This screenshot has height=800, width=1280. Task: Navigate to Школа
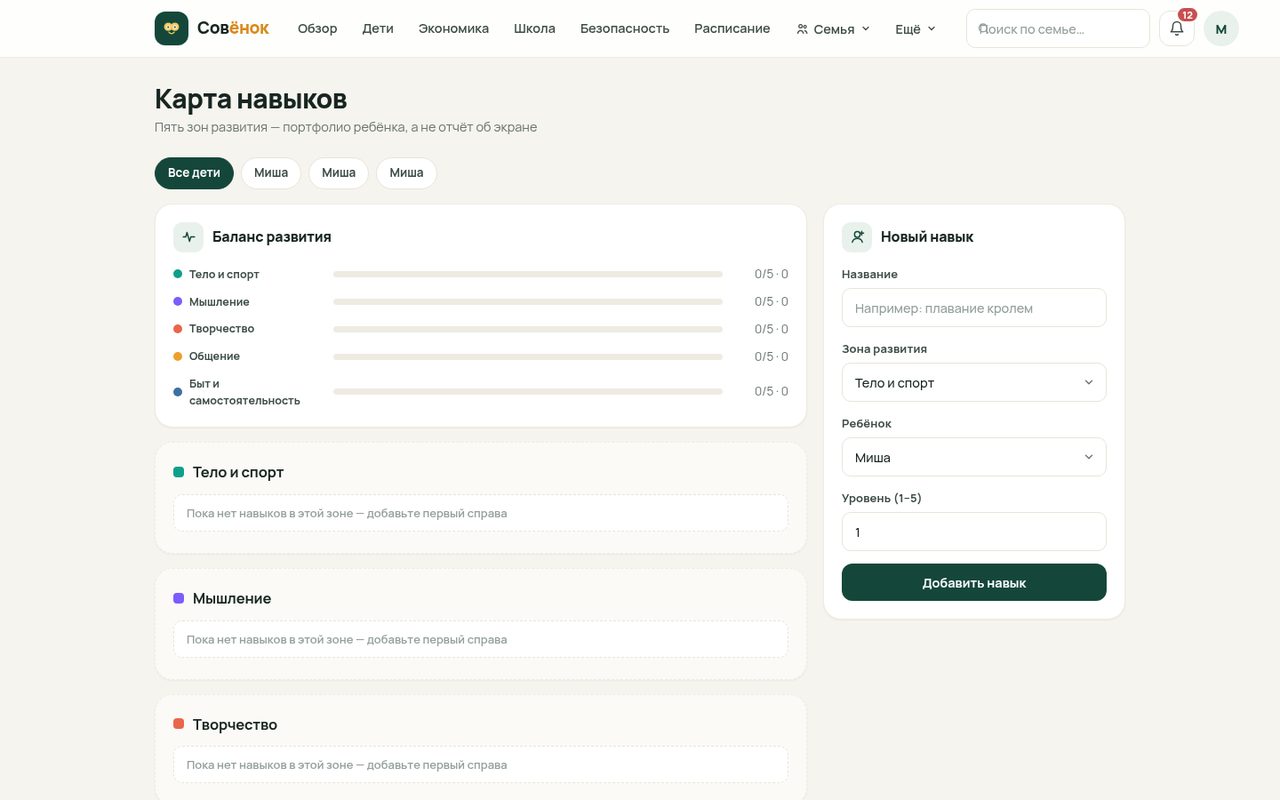[535, 29]
